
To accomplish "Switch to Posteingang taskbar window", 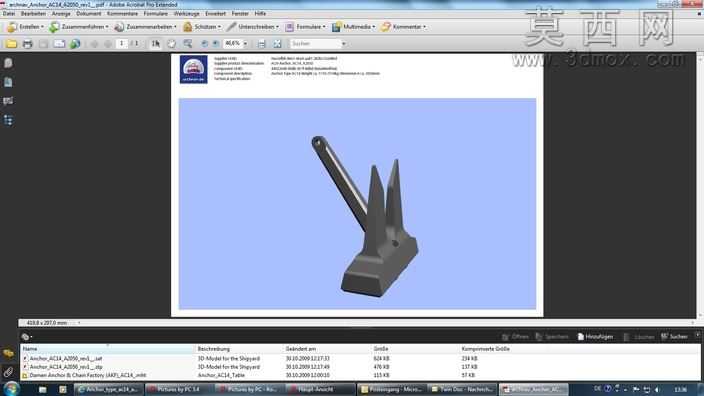I will tap(392, 389).
